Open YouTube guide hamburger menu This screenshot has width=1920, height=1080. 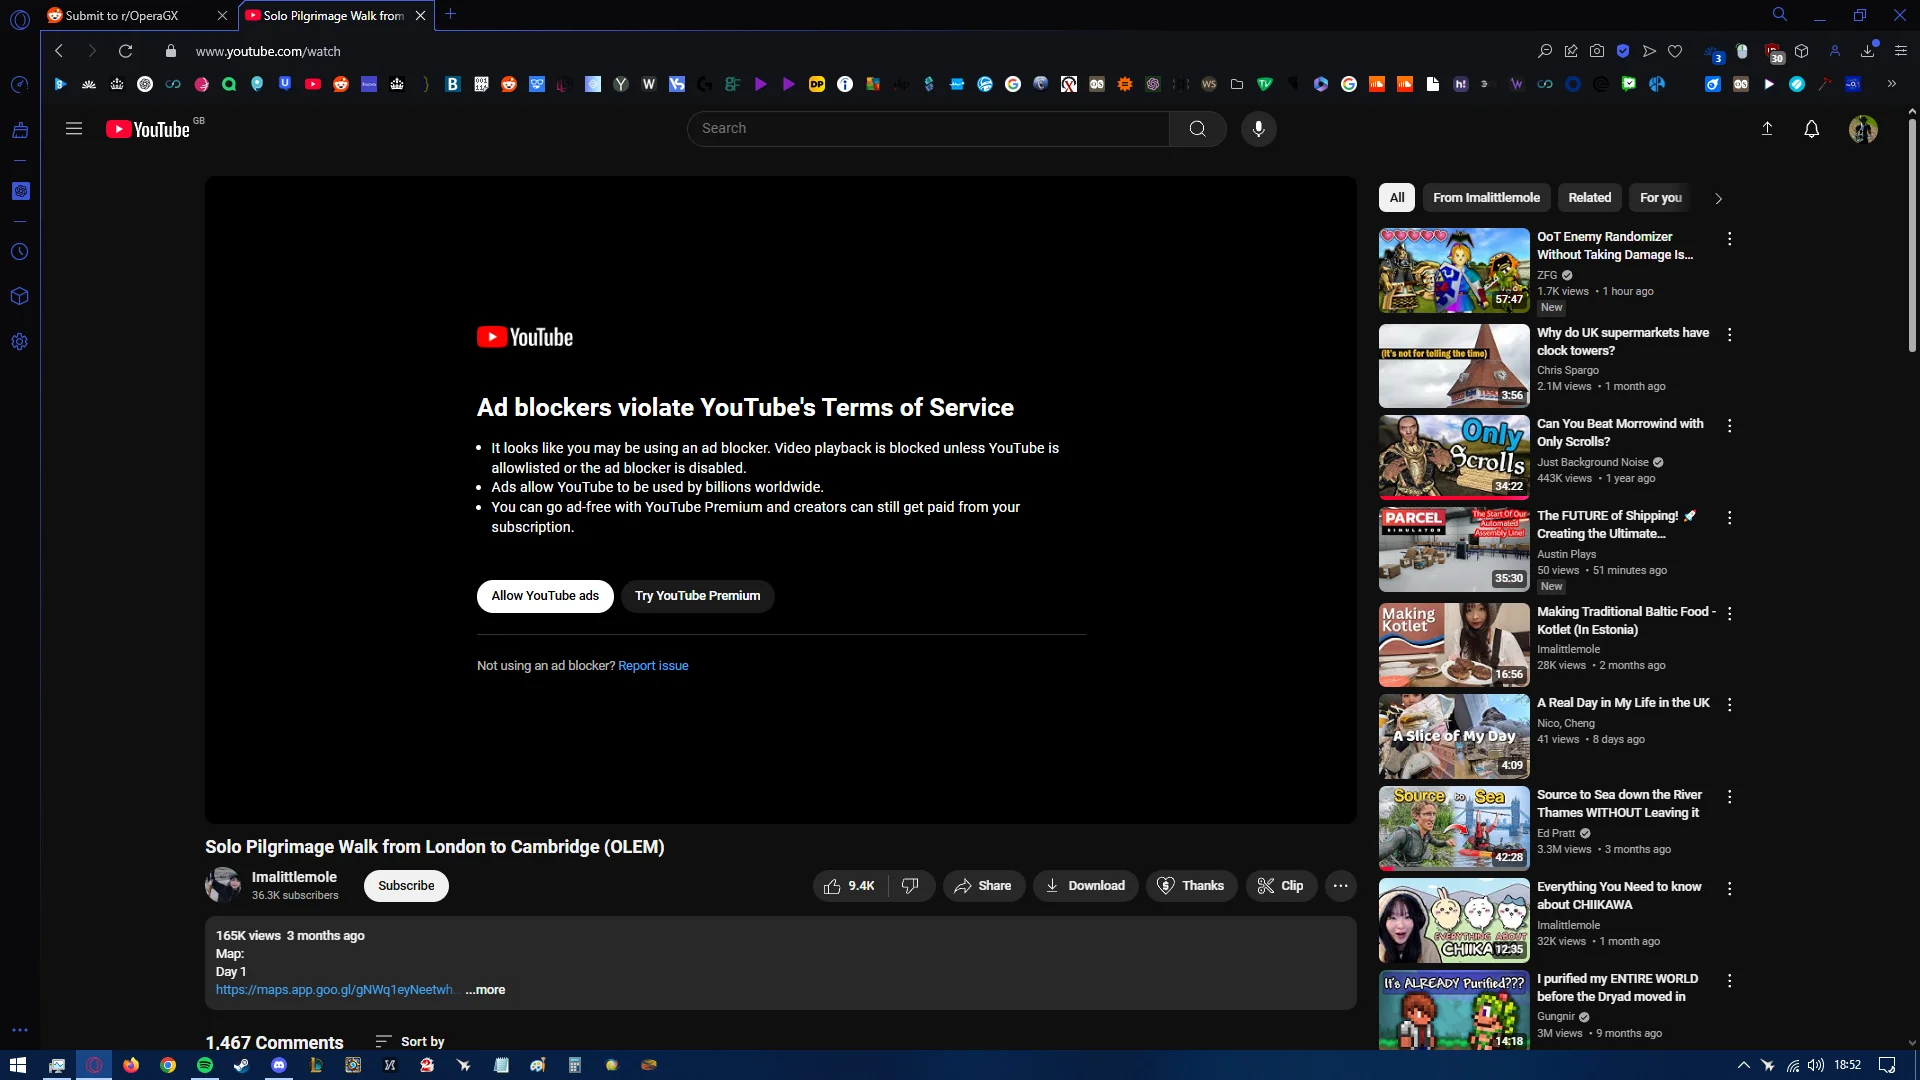pos(74,129)
